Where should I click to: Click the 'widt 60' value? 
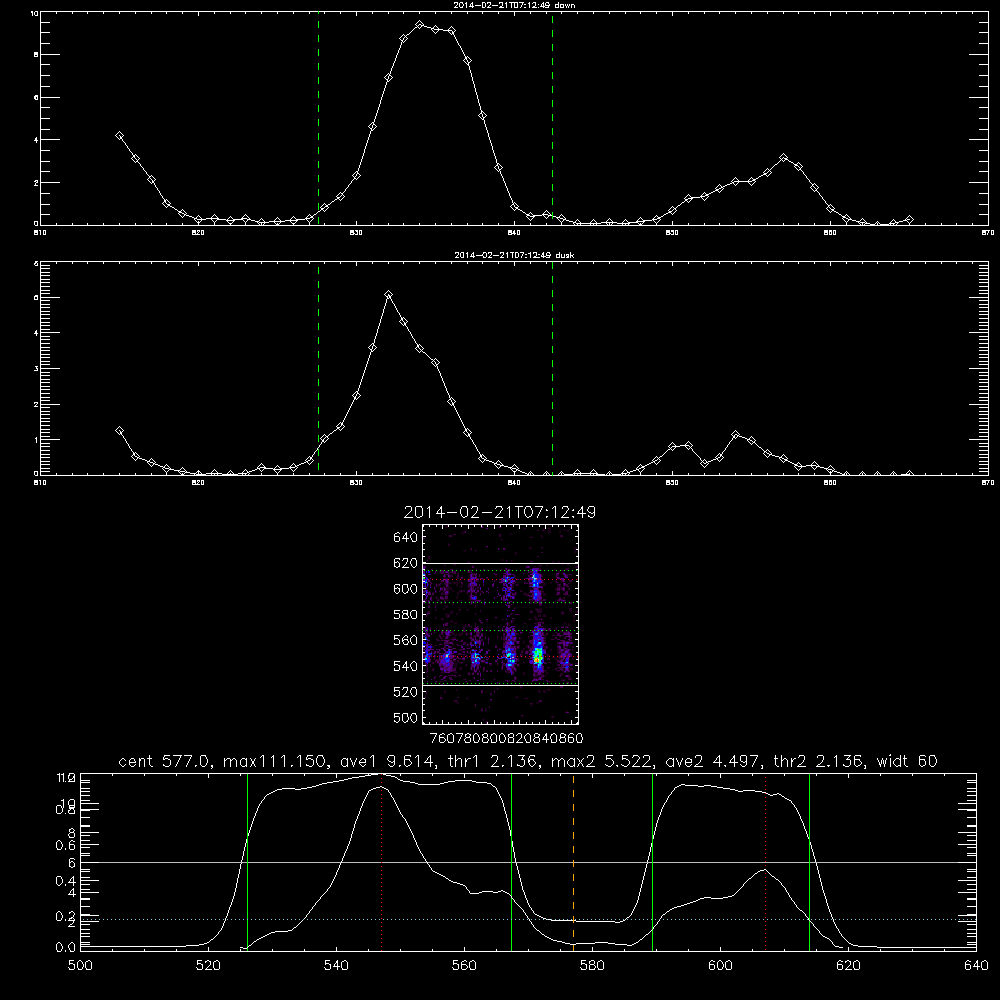point(907,761)
